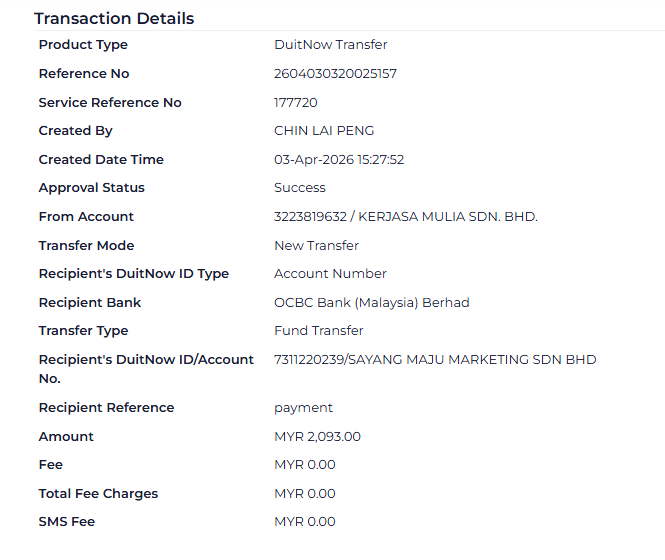Viewport: 665px width, 560px height.
Task: Click the amount MYR 2,093.00
Action: pyautogui.click(x=317, y=437)
